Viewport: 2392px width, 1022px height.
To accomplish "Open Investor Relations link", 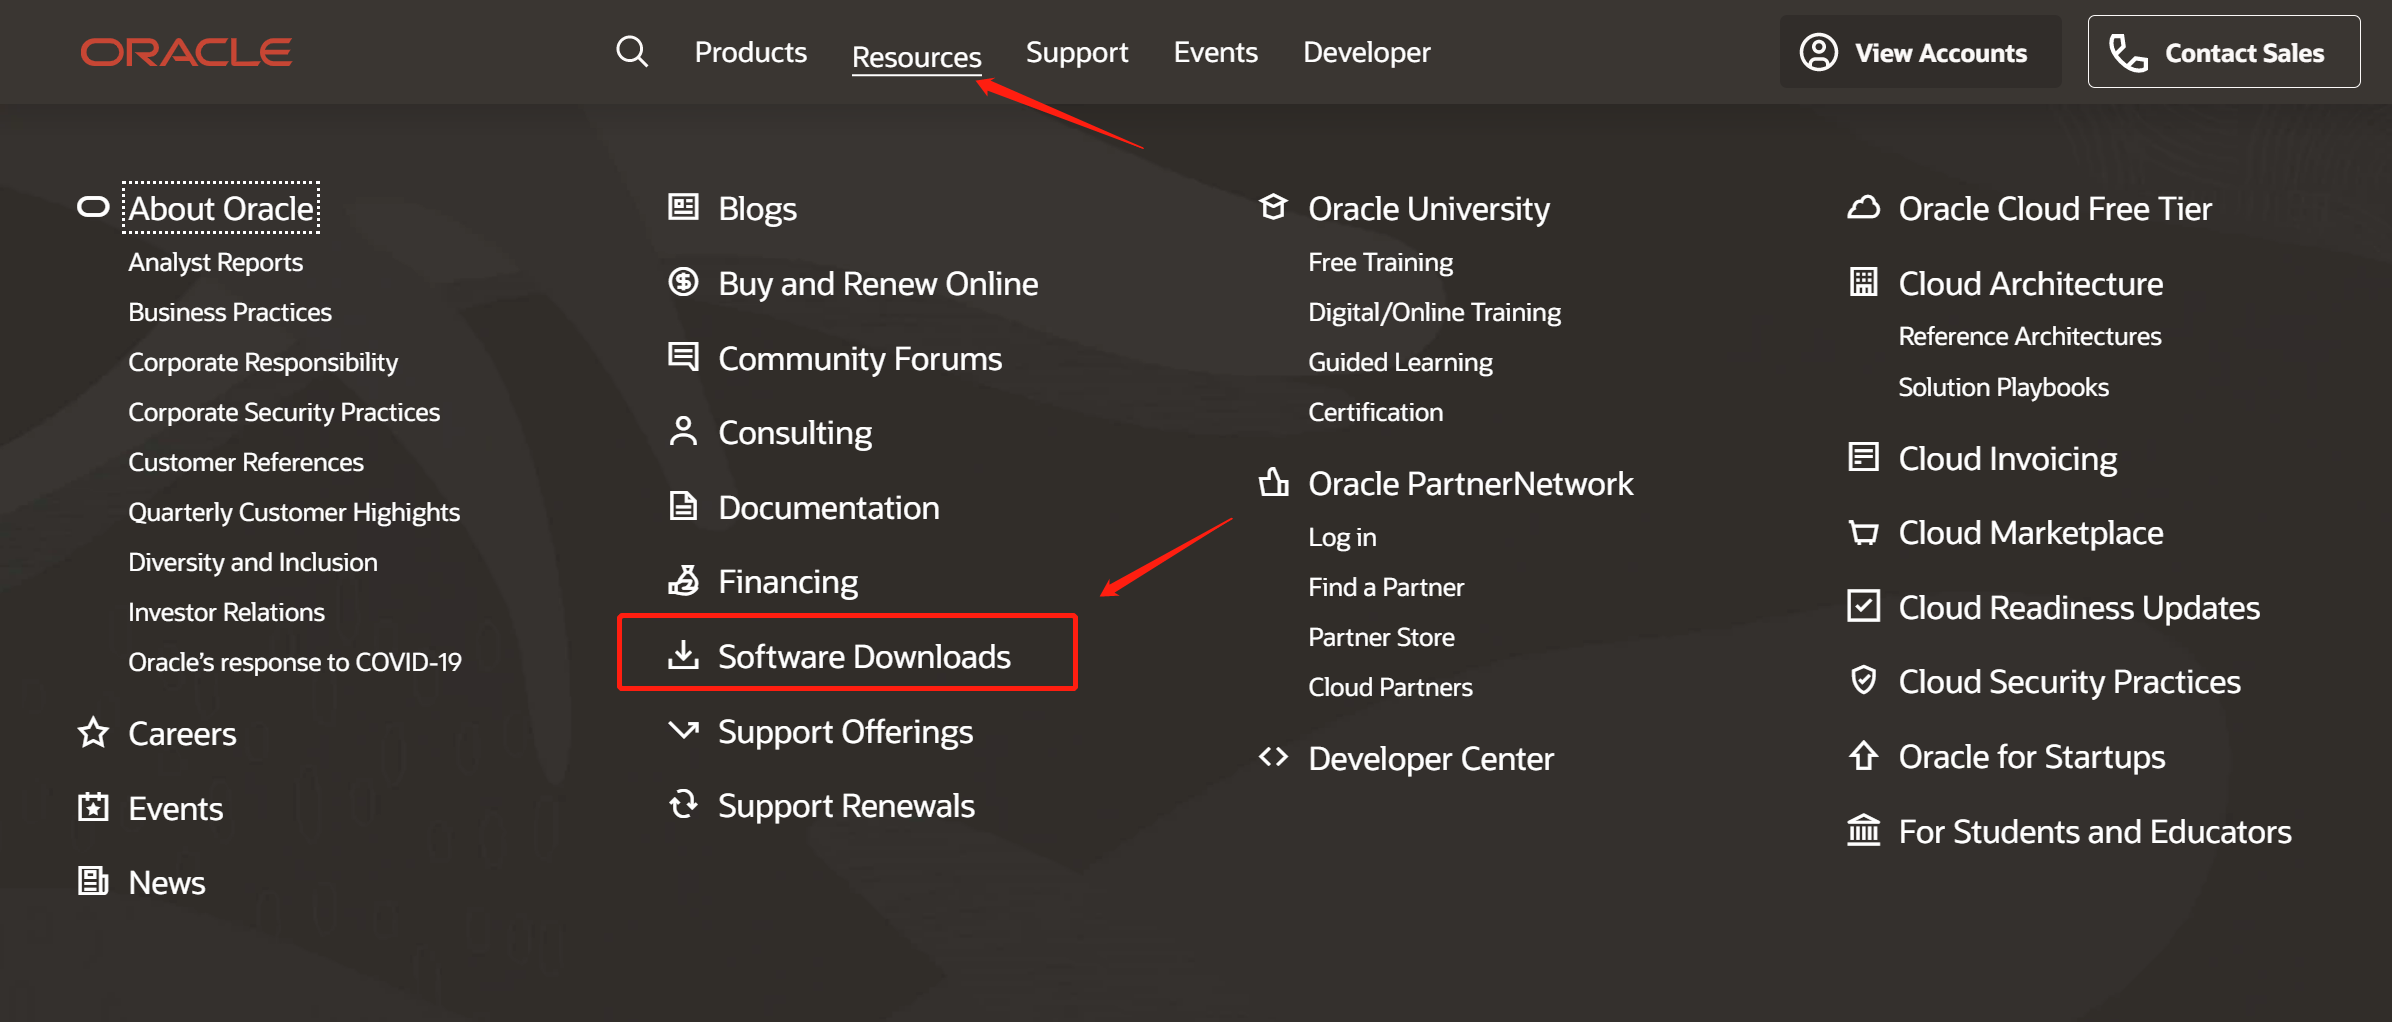I will coord(227,612).
